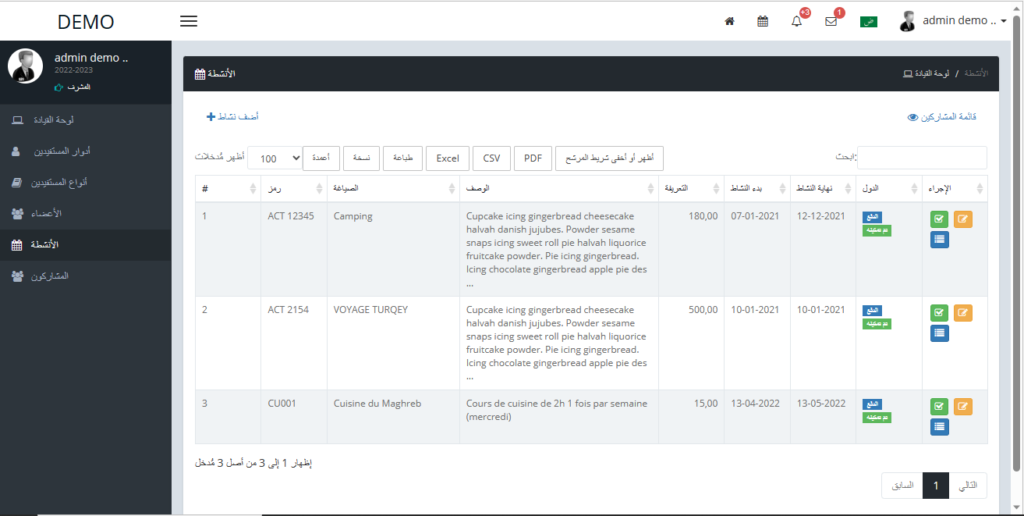Click أضف نشاط add activity link
This screenshot has width=1024, height=516.
pyautogui.click(x=232, y=117)
